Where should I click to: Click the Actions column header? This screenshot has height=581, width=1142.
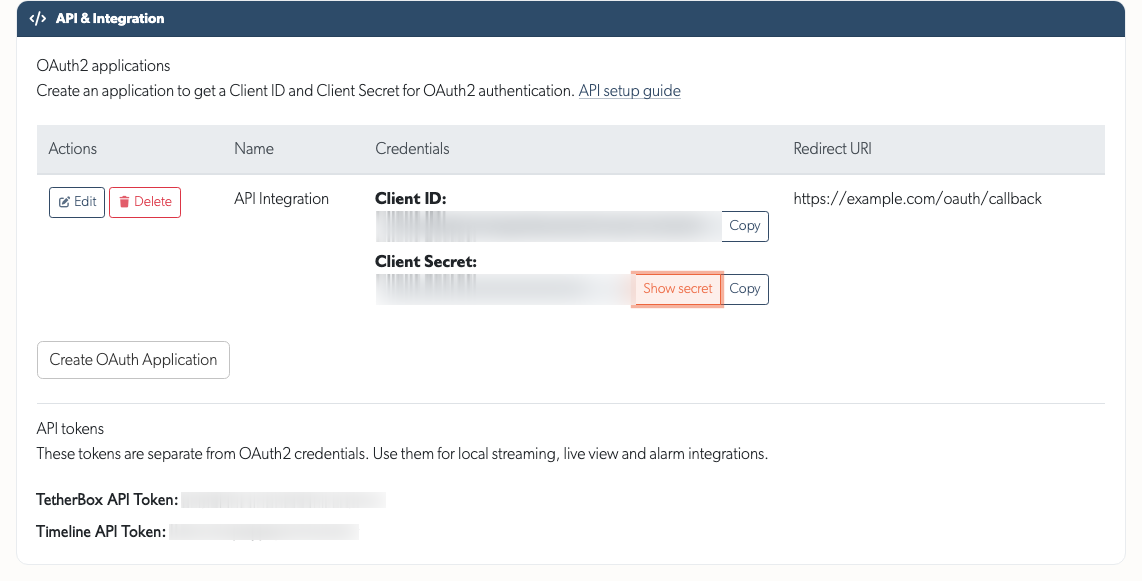72,149
